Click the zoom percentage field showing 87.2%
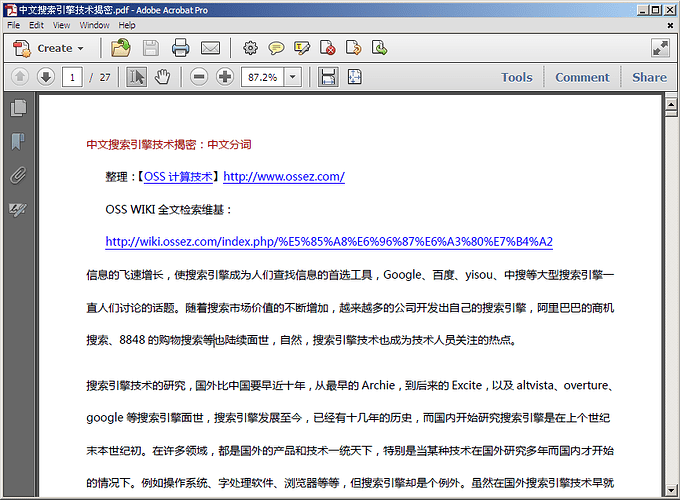 tap(262, 77)
